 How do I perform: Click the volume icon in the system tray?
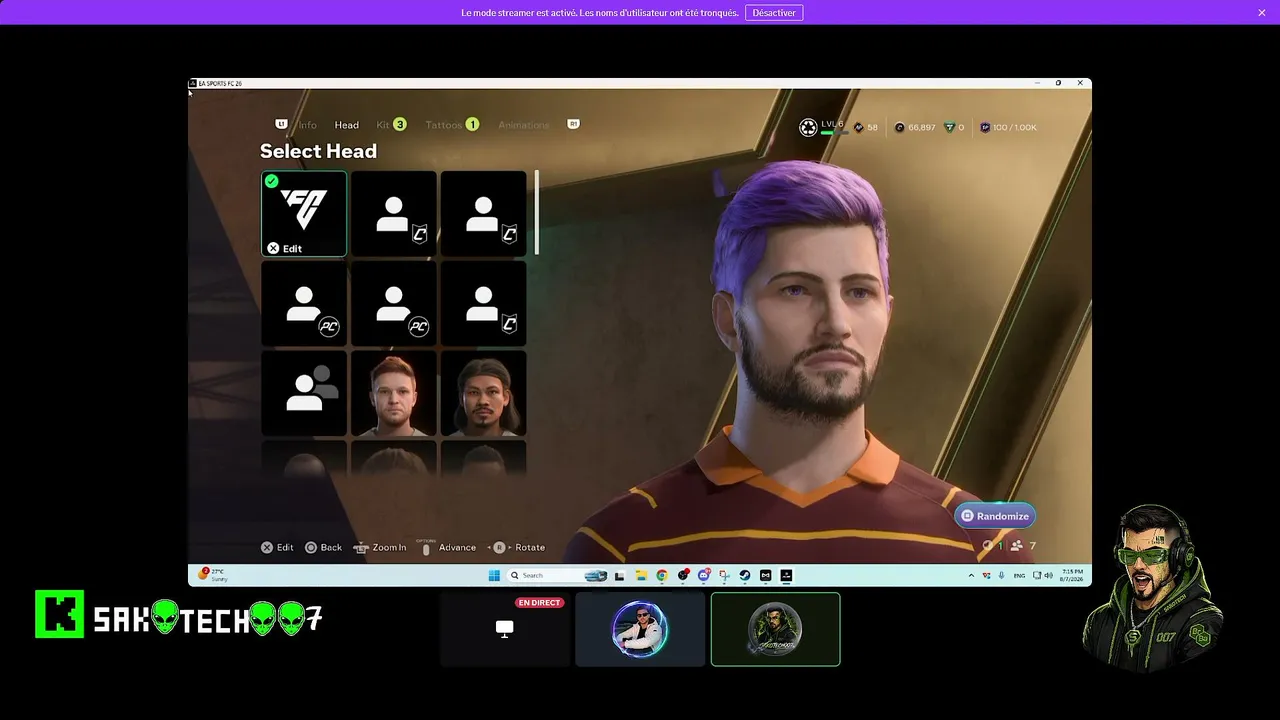pyautogui.click(x=1048, y=576)
